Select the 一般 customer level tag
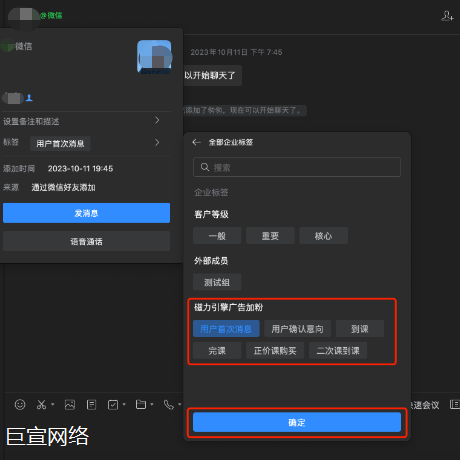 pos(217,236)
